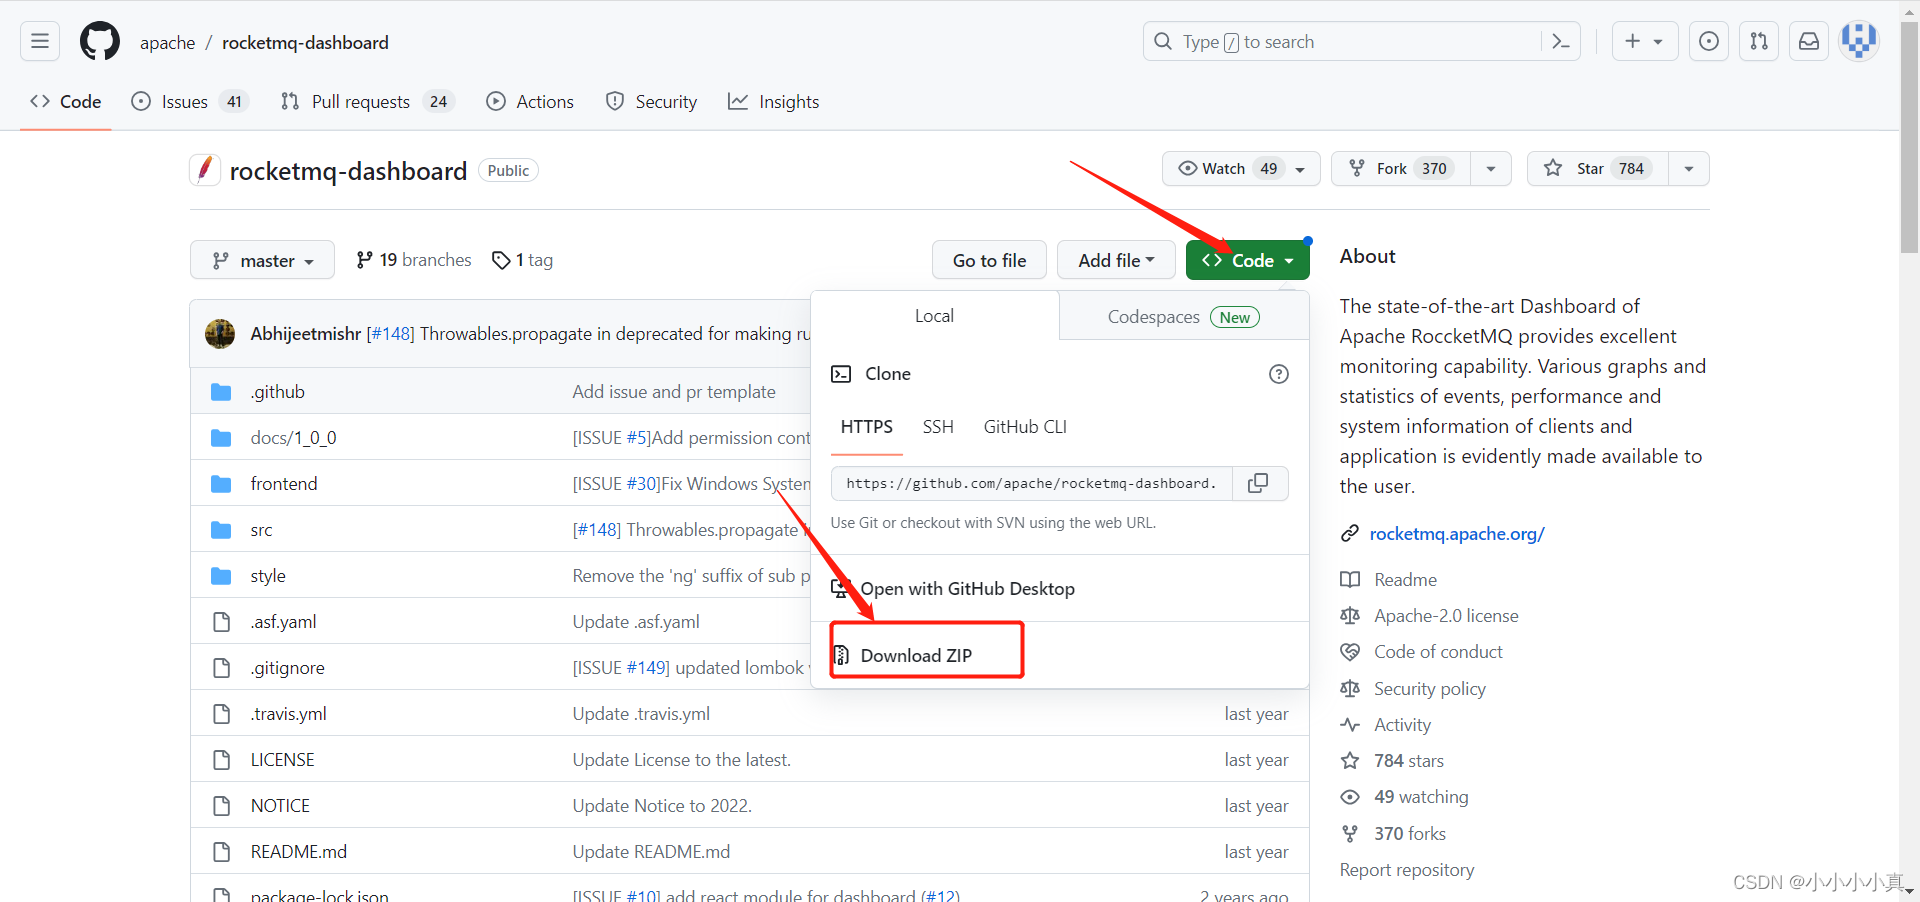Open the Security tab
Viewport: 1920px width, 902px height.
click(651, 101)
